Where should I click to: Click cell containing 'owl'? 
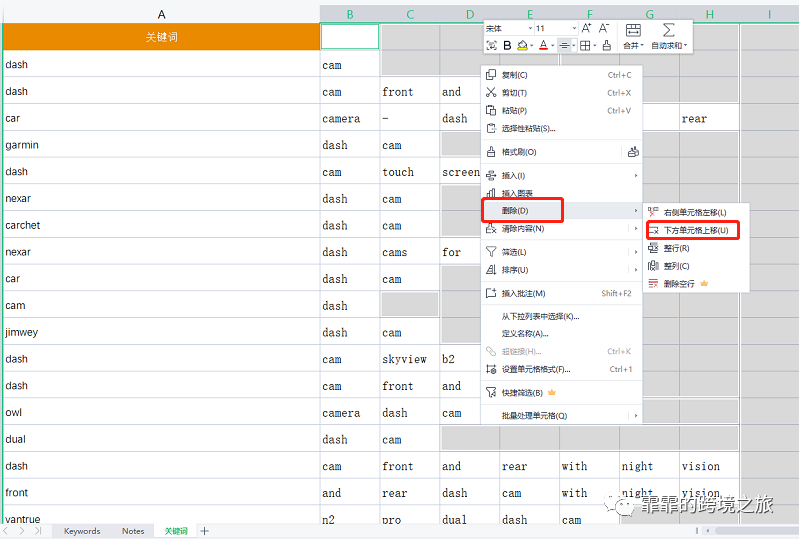pos(161,412)
